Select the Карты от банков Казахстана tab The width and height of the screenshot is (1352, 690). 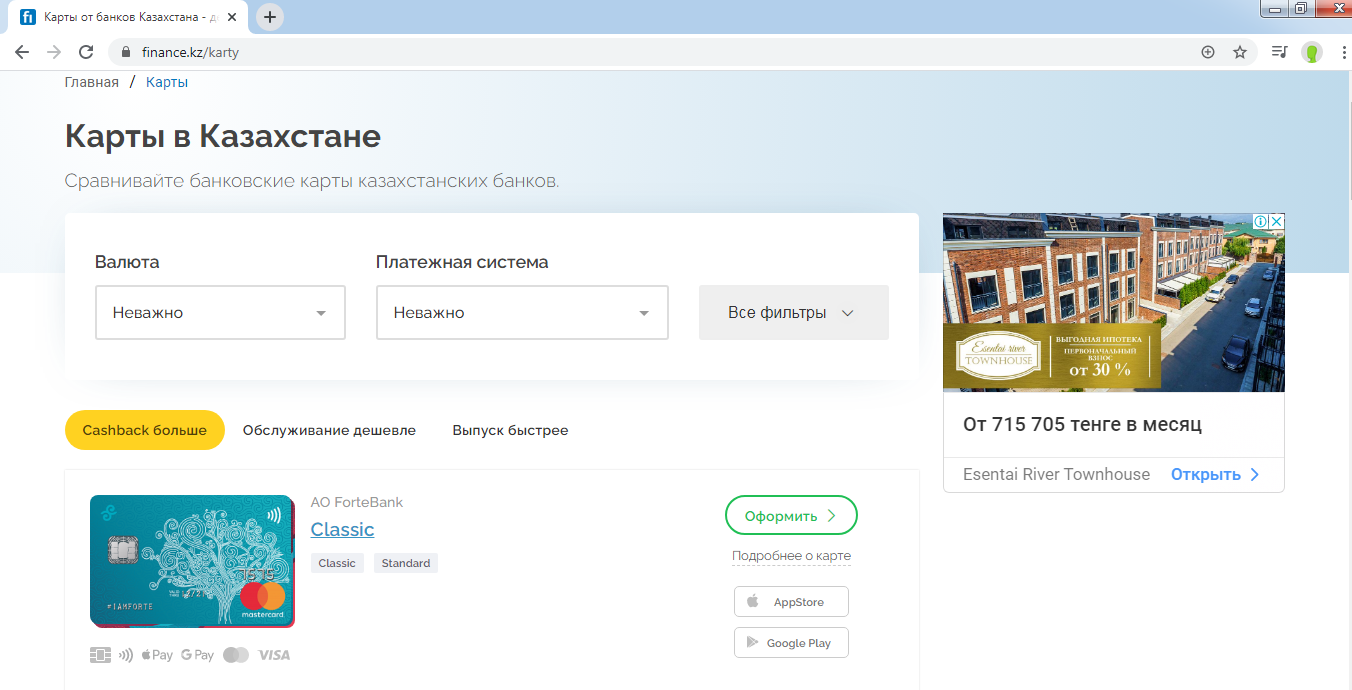(130, 17)
